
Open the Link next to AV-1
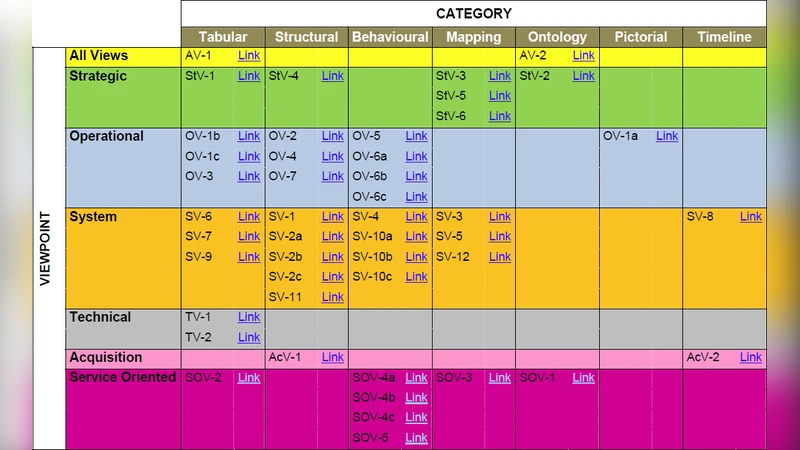249,56
